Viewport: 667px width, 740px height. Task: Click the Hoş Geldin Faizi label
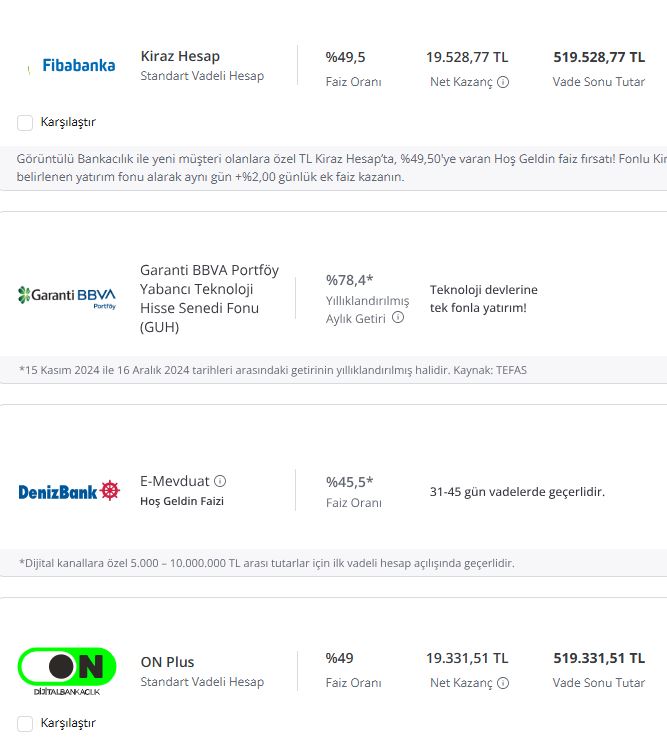(x=182, y=501)
